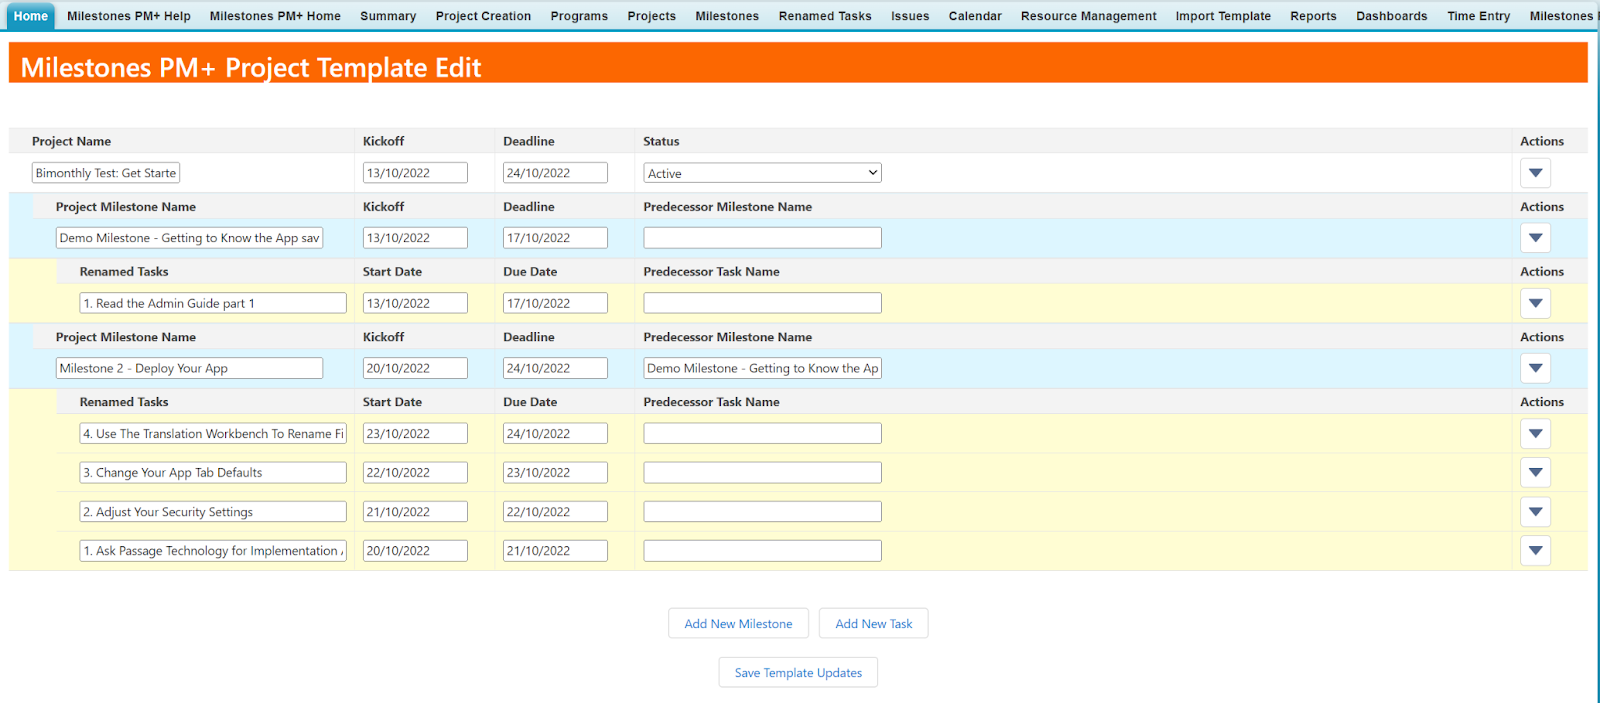Open Actions arrow for Milestone 2 - Deploy Your App
1600x703 pixels.
click(x=1535, y=368)
